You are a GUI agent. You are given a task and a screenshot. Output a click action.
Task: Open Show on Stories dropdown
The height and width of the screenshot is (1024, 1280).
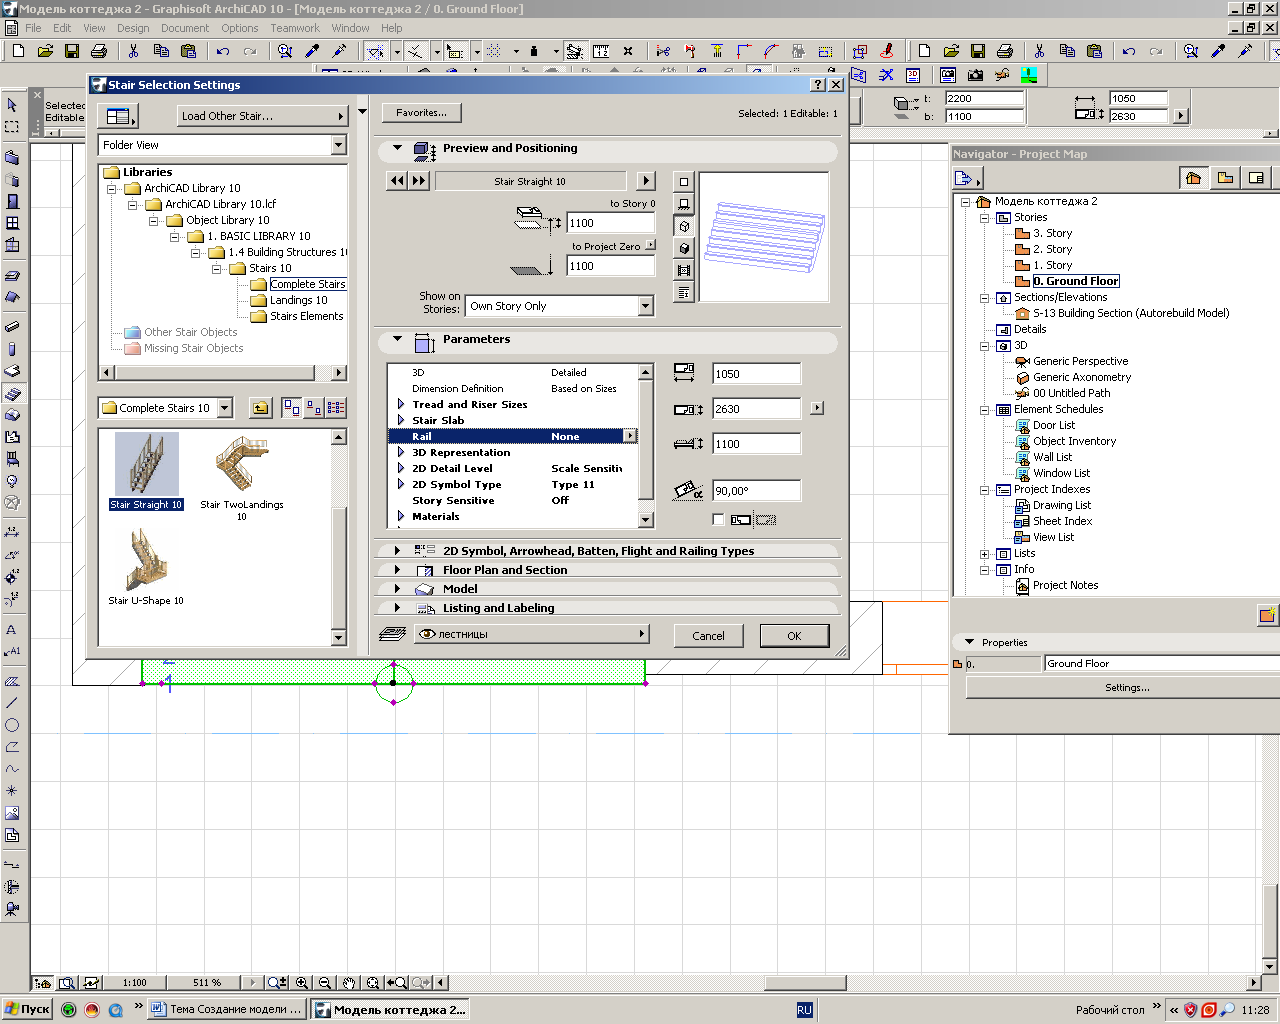(645, 306)
